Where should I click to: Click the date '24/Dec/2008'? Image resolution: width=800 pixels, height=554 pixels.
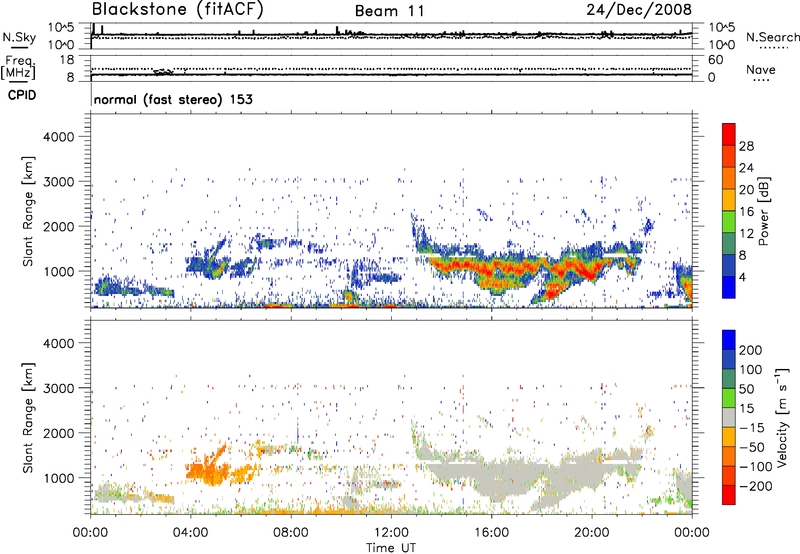click(639, 9)
